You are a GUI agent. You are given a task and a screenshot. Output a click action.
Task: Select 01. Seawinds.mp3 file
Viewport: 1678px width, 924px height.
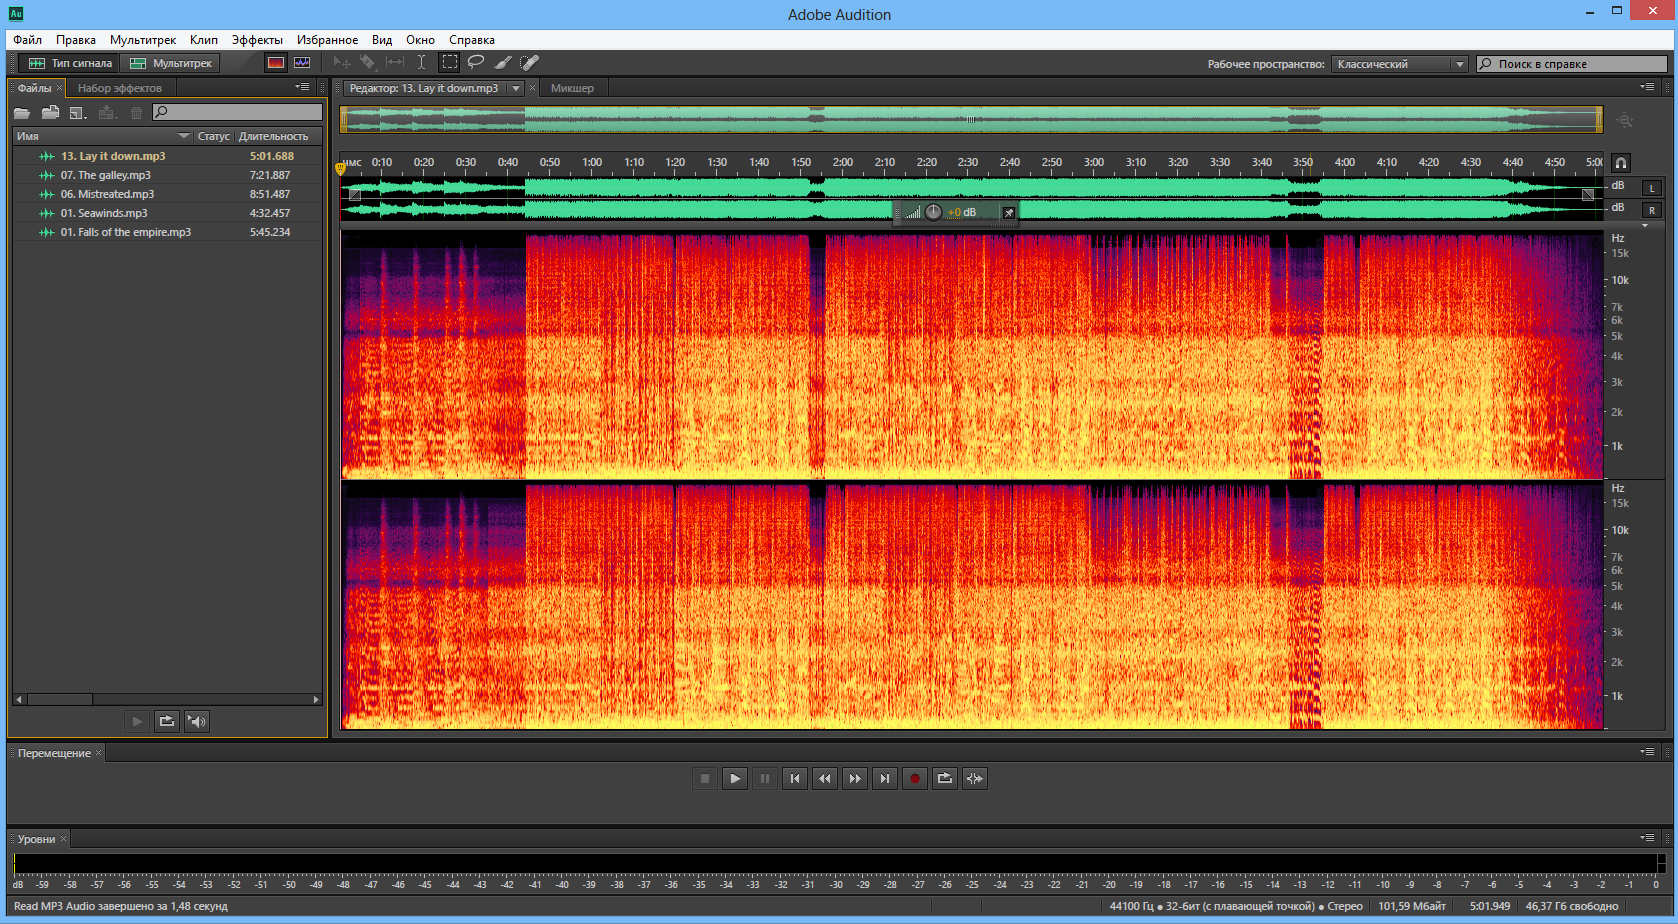167,213
